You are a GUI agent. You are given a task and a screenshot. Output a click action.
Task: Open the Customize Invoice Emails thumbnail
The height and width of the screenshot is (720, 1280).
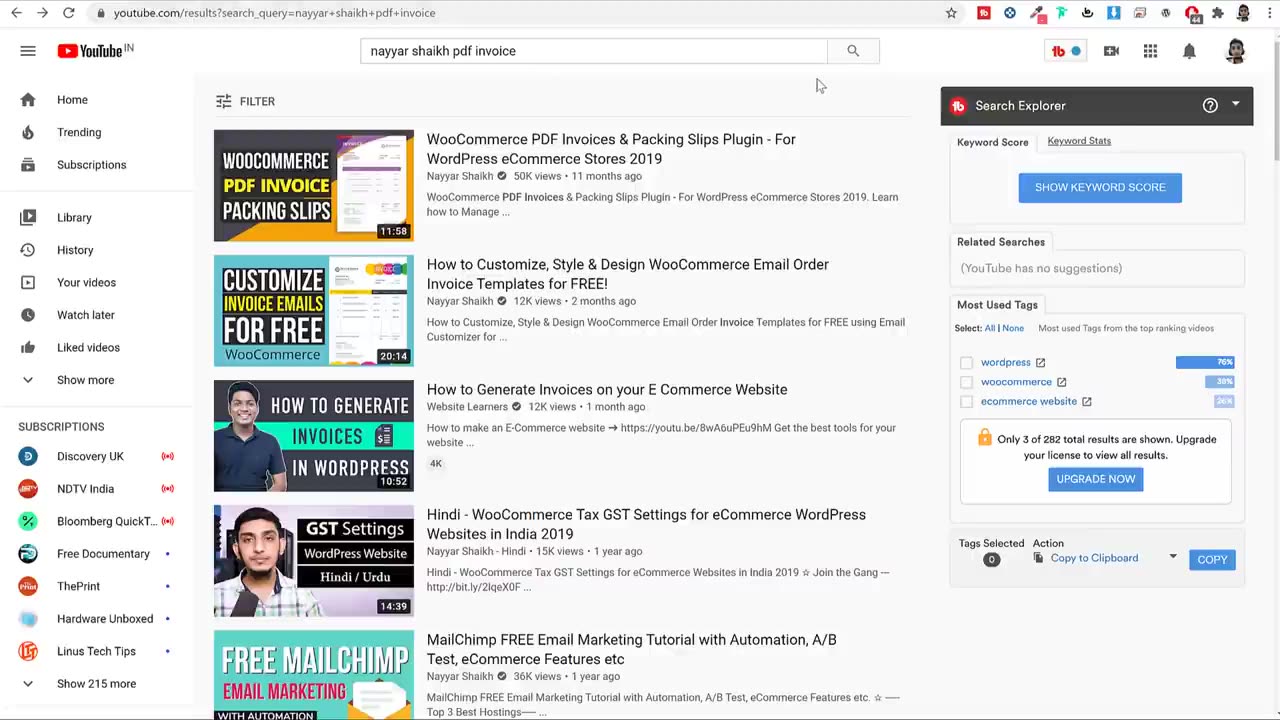[x=314, y=311]
